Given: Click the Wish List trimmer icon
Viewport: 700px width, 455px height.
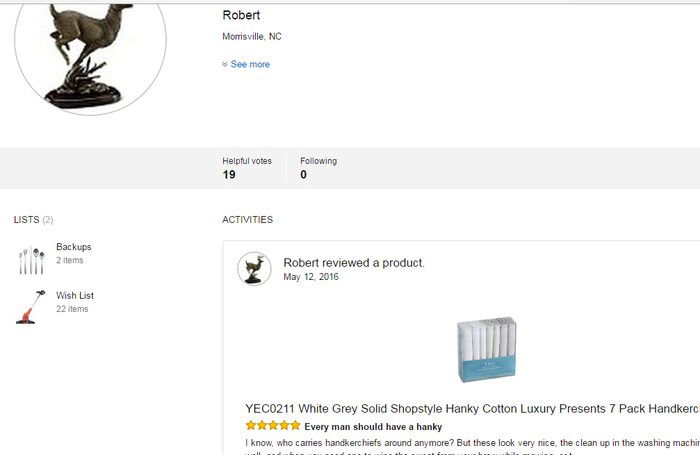Looking at the screenshot, I should [x=28, y=305].
